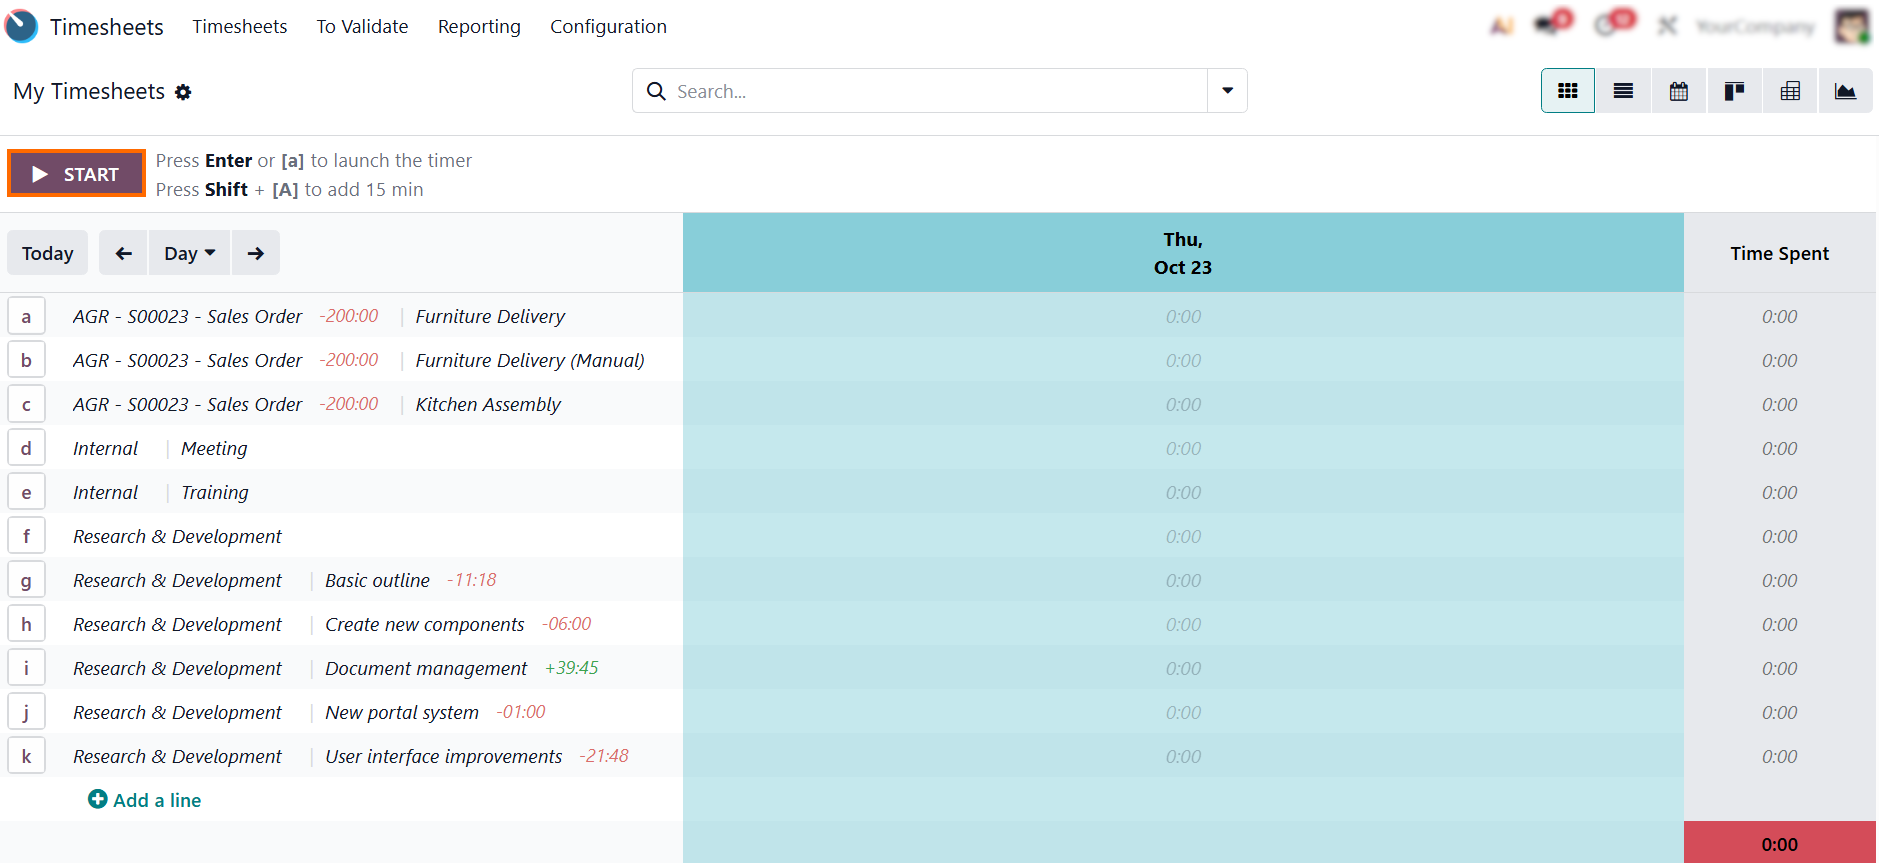Click the Add a line link
Screen dimensions: 1879x863
point(145,800)
